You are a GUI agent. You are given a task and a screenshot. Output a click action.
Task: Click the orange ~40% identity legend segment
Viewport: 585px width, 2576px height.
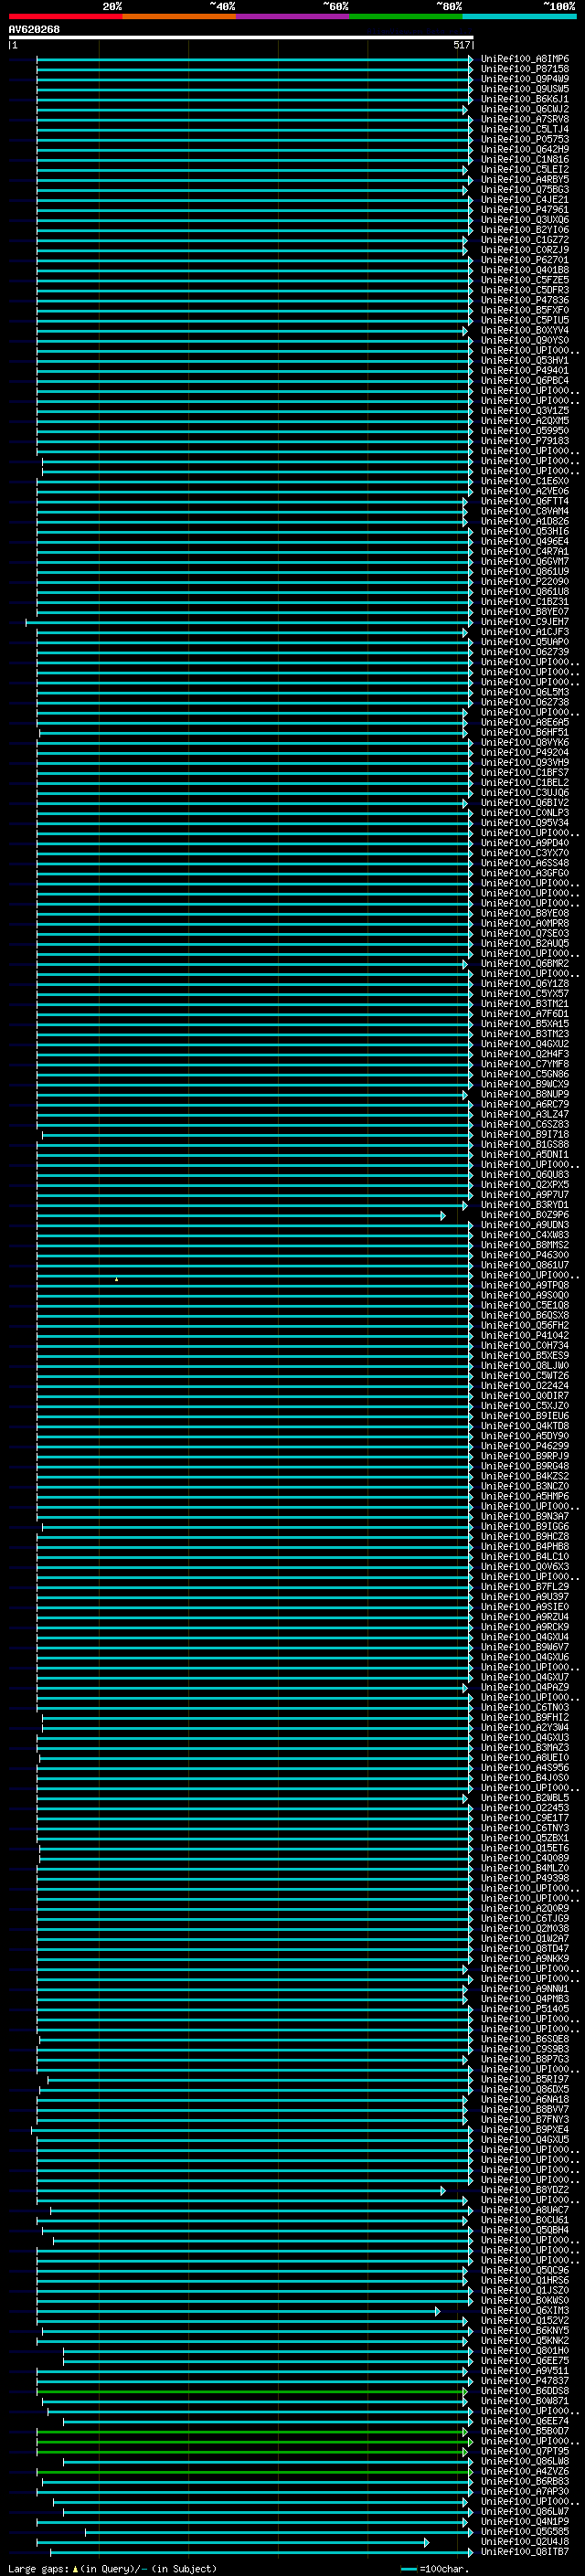[179, 16]
